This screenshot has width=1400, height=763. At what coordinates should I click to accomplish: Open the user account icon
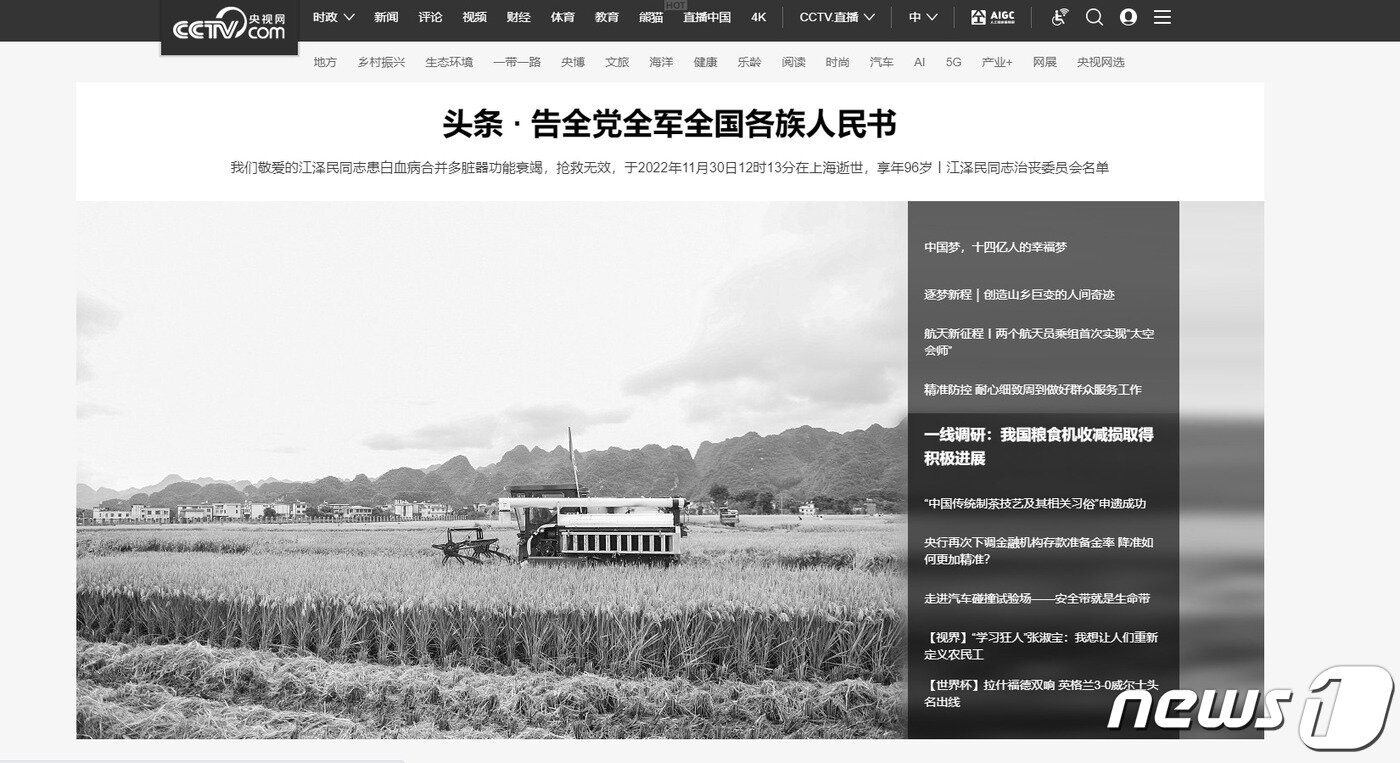1128,17
